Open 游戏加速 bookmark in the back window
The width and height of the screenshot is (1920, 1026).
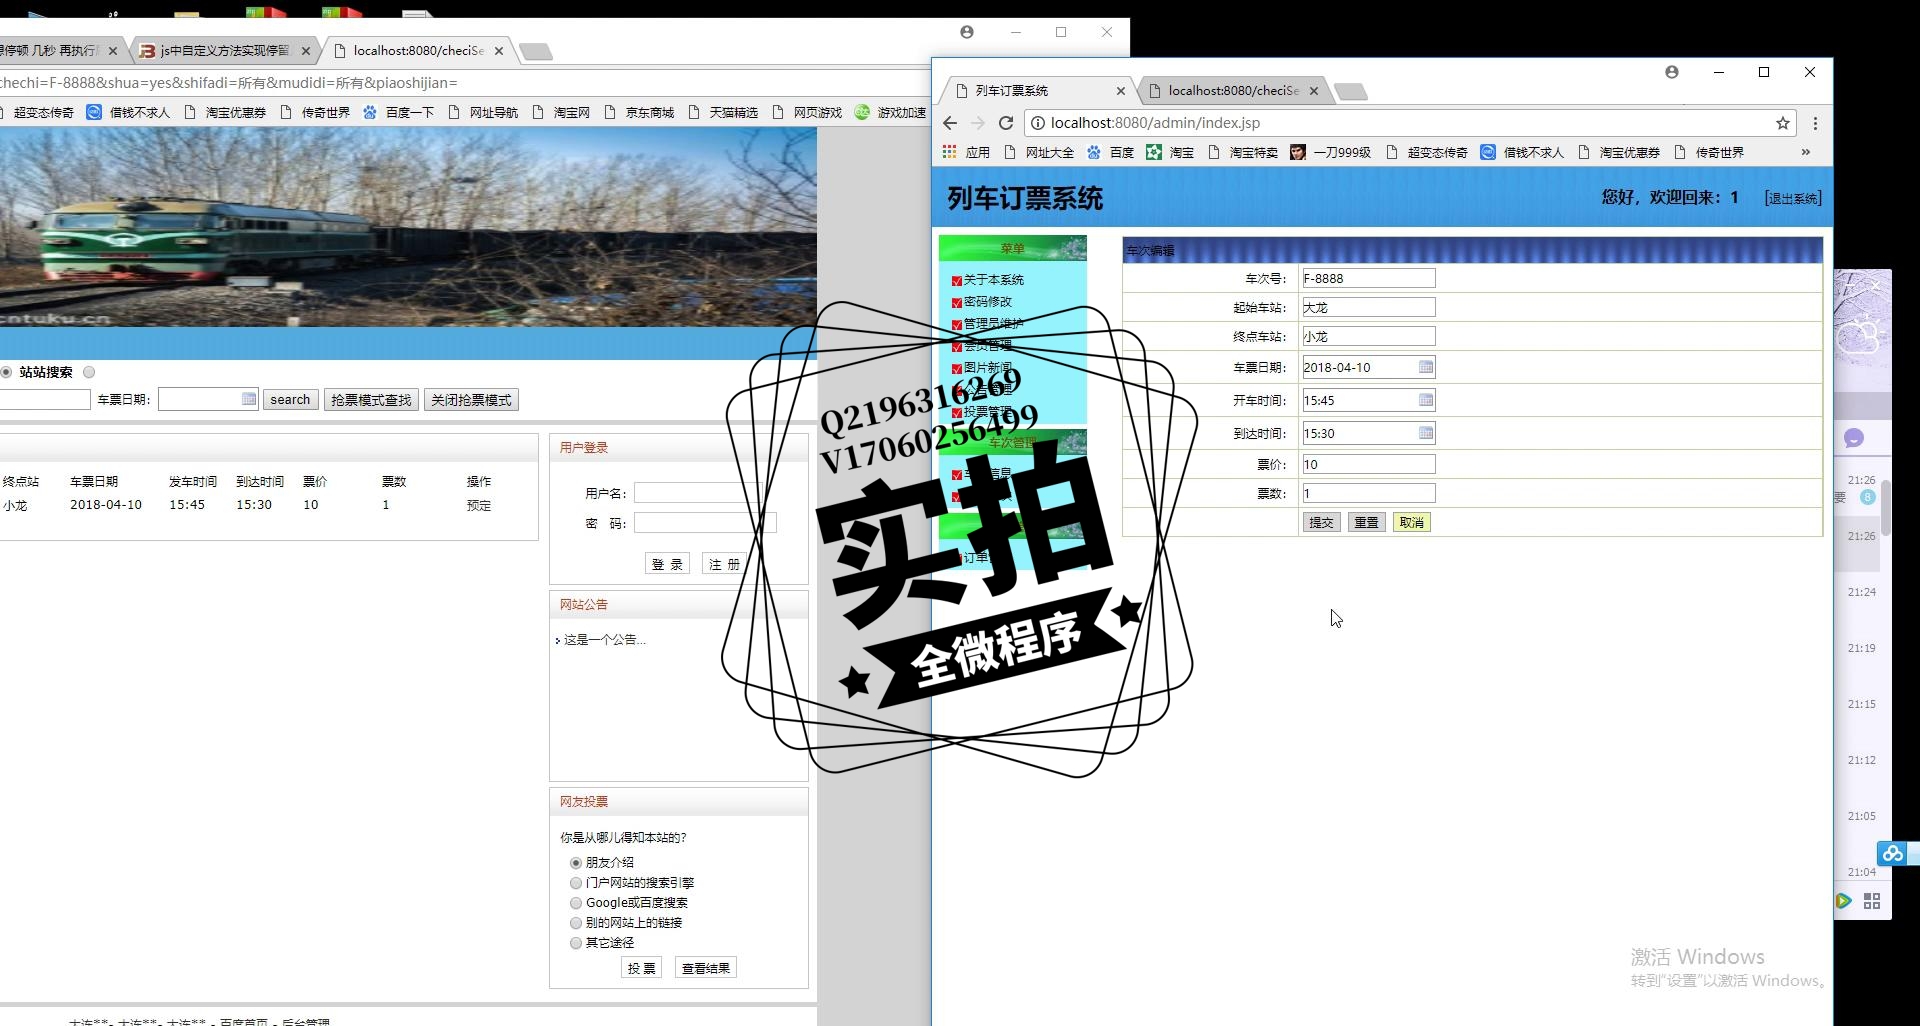tap(890, 112)
